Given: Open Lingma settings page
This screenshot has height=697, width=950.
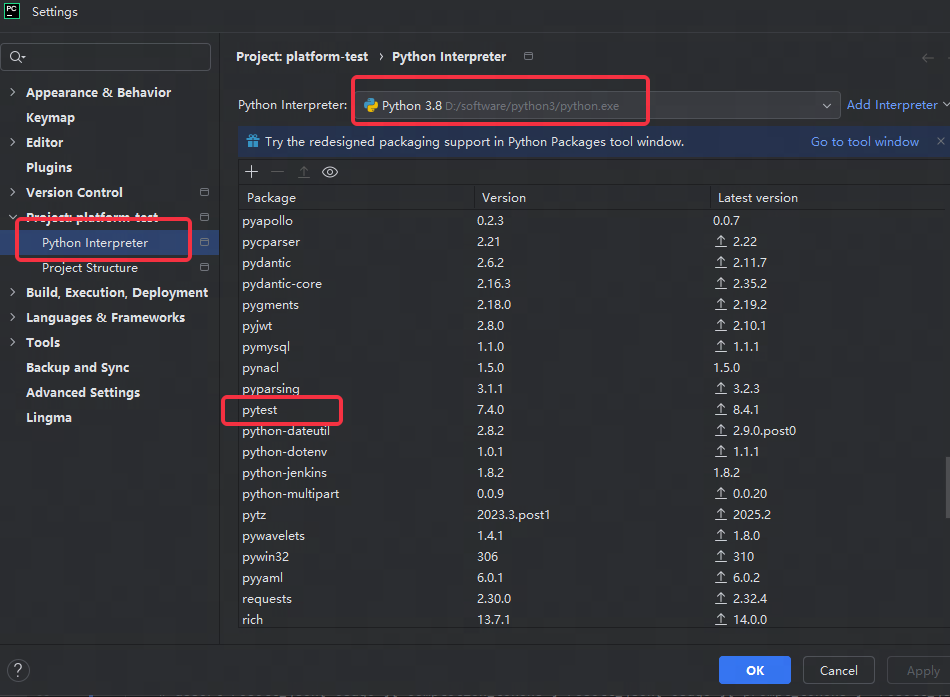Looking at the screenshot, I should [x=48, y=417].
